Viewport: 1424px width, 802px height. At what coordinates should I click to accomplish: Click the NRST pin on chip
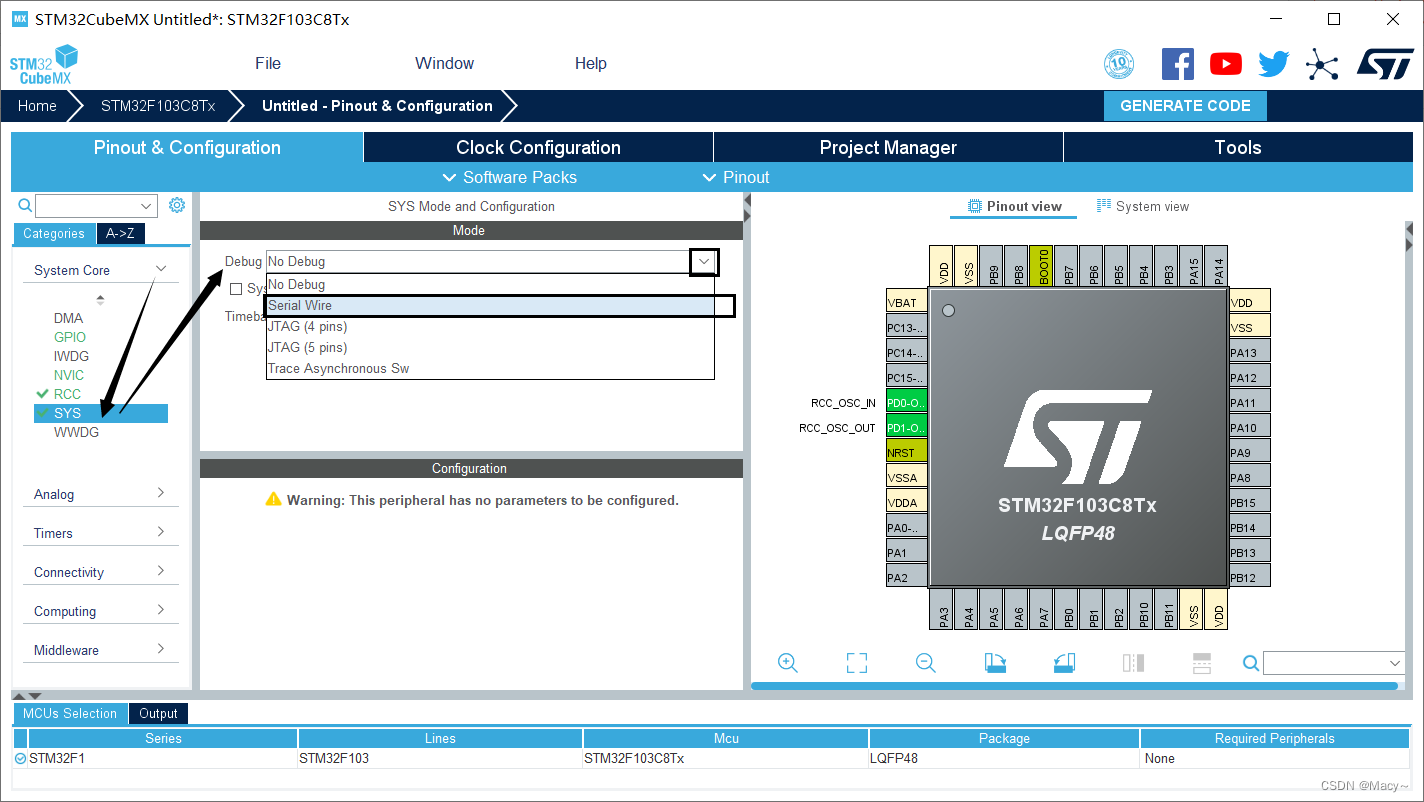tap(907, 452)
